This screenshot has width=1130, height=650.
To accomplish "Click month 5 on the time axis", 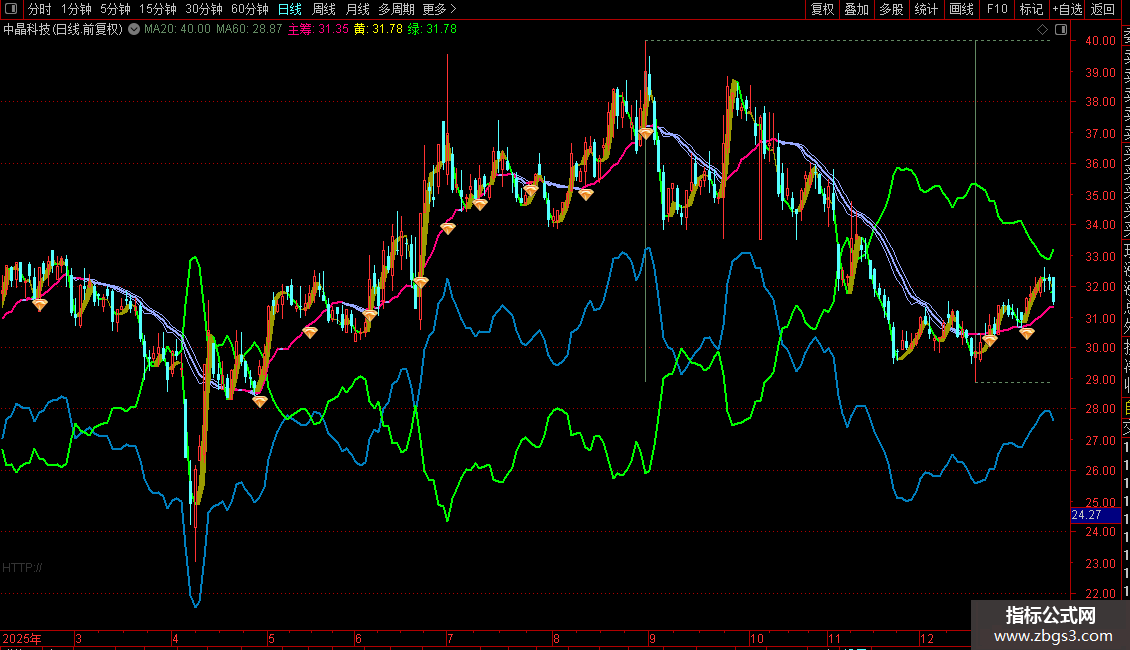I will 271,639.
